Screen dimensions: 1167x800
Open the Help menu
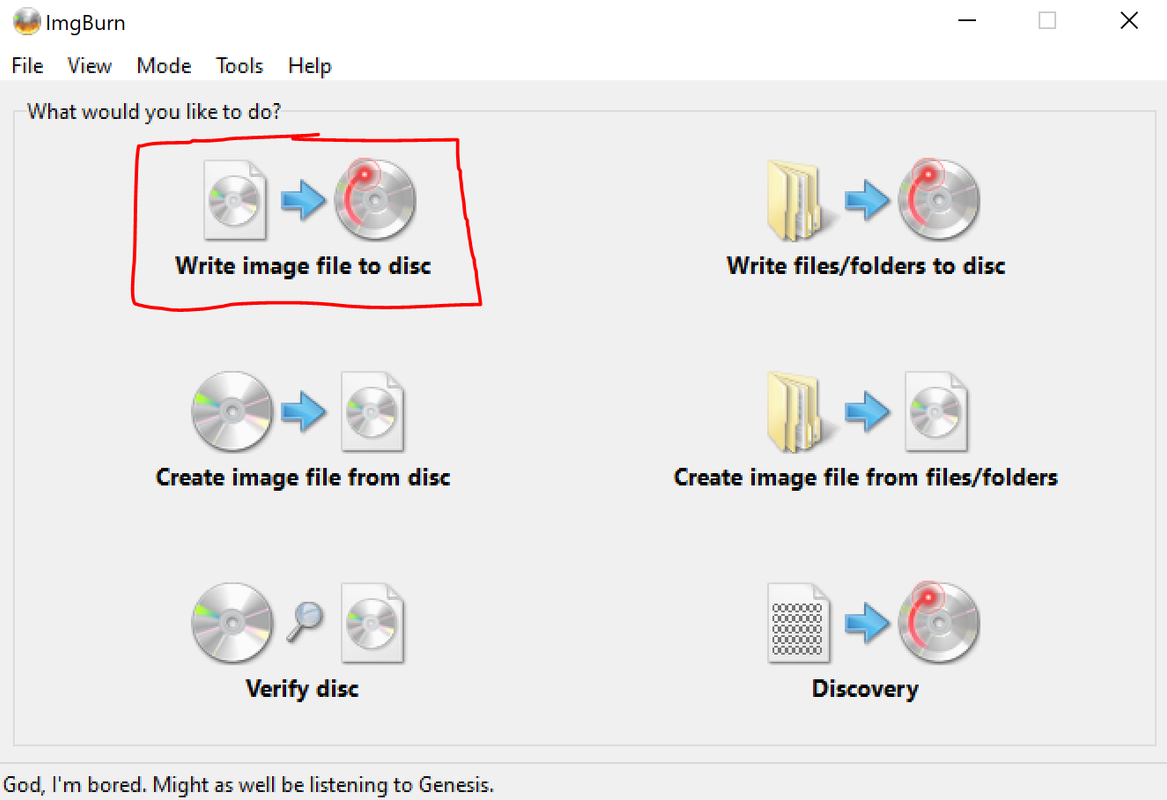tap(310, 65)
